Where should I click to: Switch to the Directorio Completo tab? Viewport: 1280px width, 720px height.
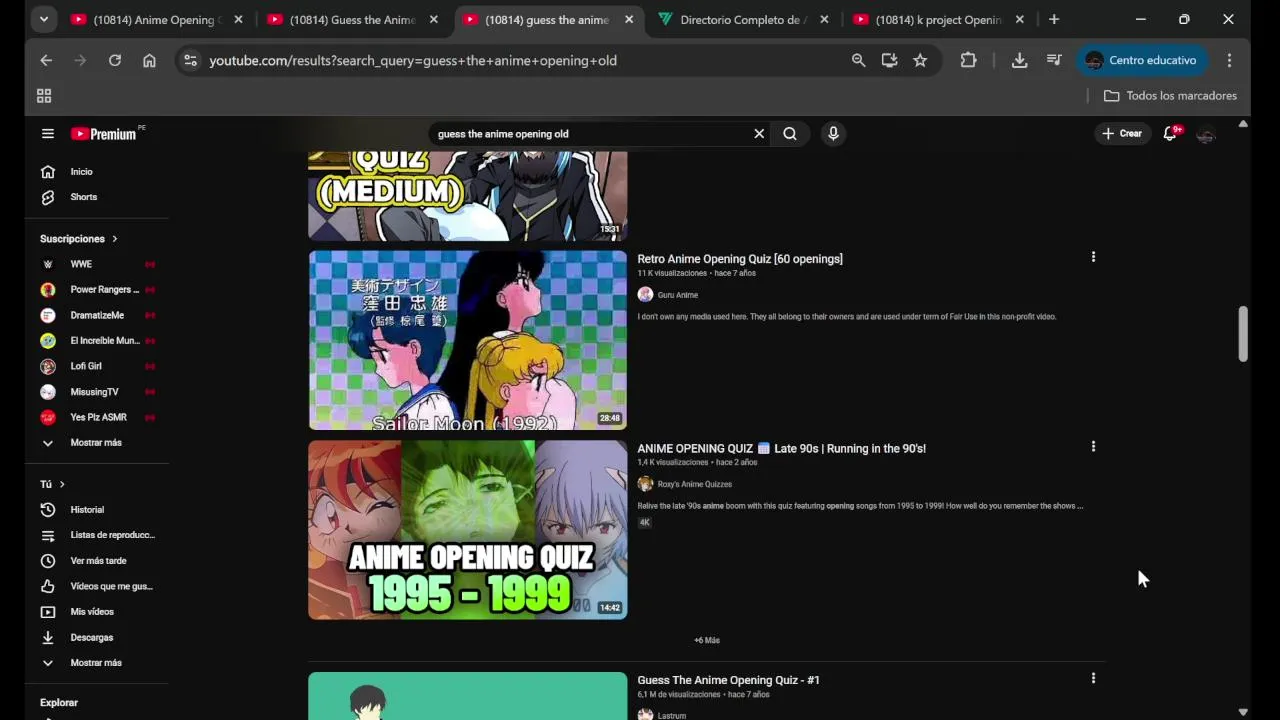click(x=743, y=20)
